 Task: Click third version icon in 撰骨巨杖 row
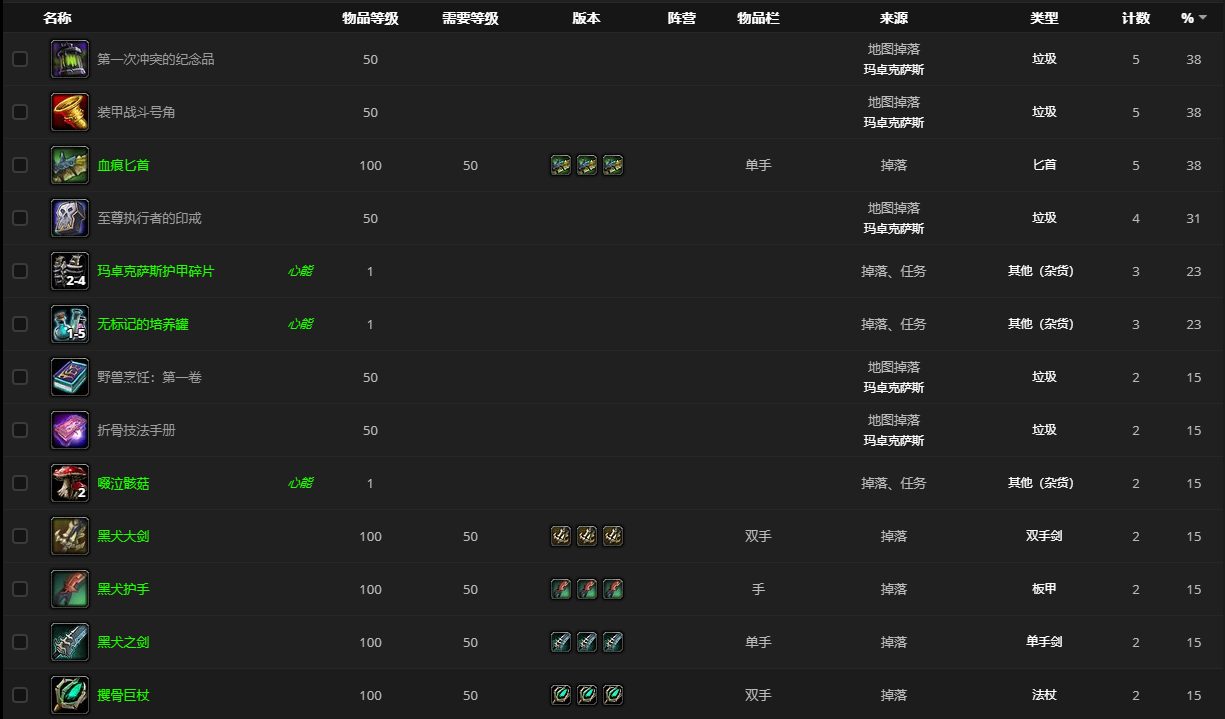click(613, 695)
